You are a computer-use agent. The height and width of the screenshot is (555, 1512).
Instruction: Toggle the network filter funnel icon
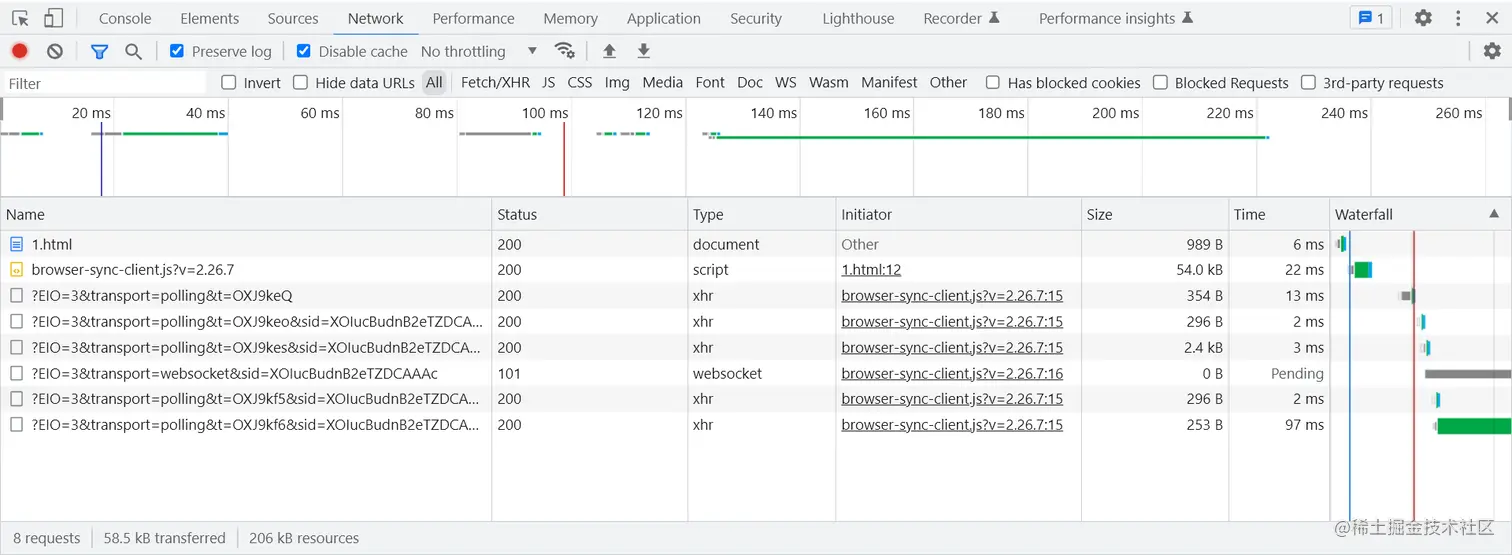[99, 51]
